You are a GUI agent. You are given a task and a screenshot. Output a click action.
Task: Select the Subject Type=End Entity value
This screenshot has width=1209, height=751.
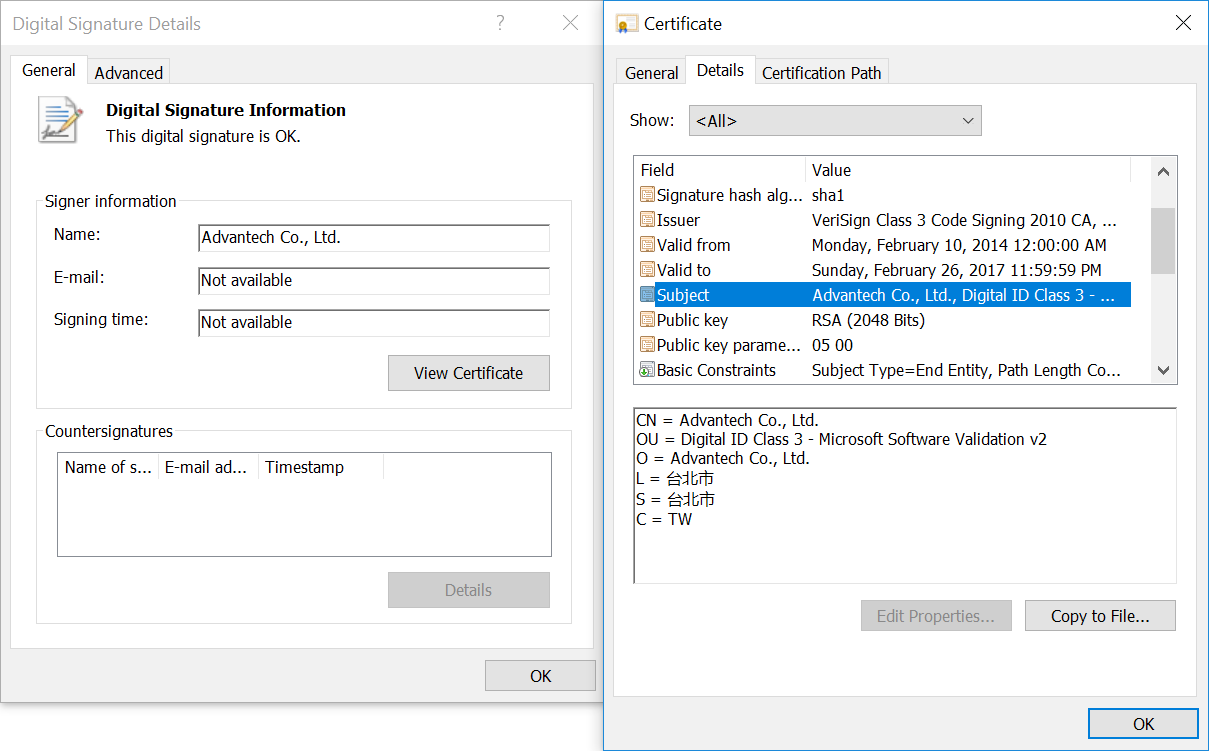point(966,370)
